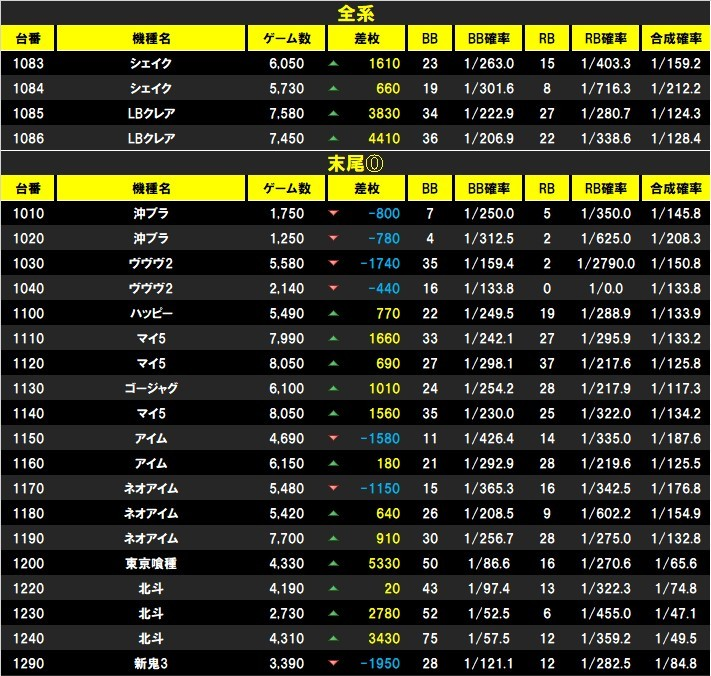This screenshot has height=676, width=711.
Task: Select machine number 1010
Action: (29, 213)
